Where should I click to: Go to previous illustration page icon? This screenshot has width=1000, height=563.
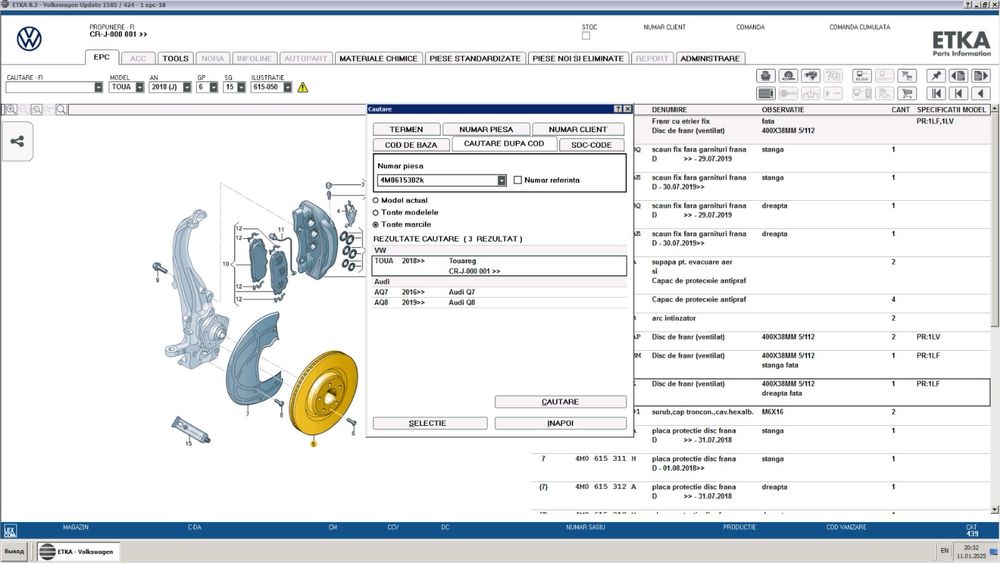coord(958,76)
